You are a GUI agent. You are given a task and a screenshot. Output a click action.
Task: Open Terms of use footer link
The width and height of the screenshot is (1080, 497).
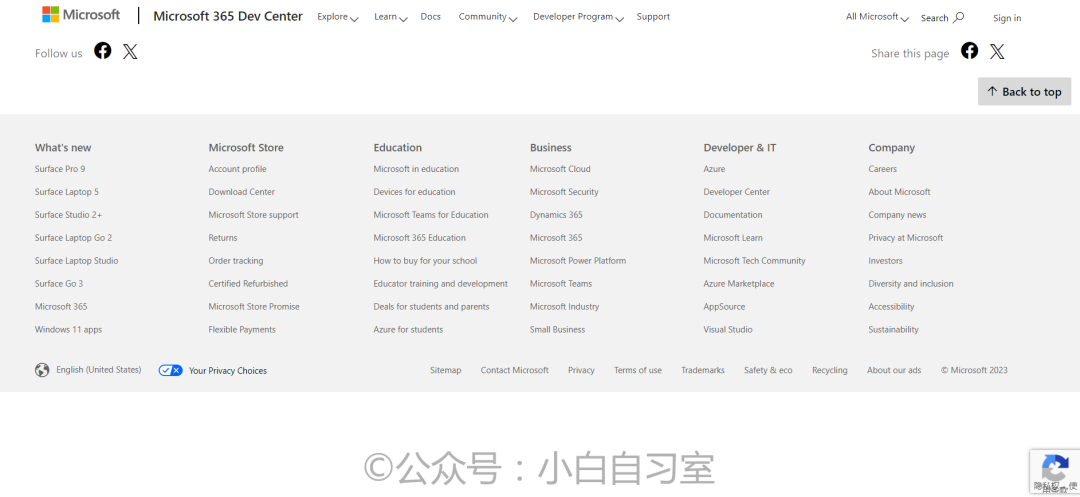click(638, 370)
